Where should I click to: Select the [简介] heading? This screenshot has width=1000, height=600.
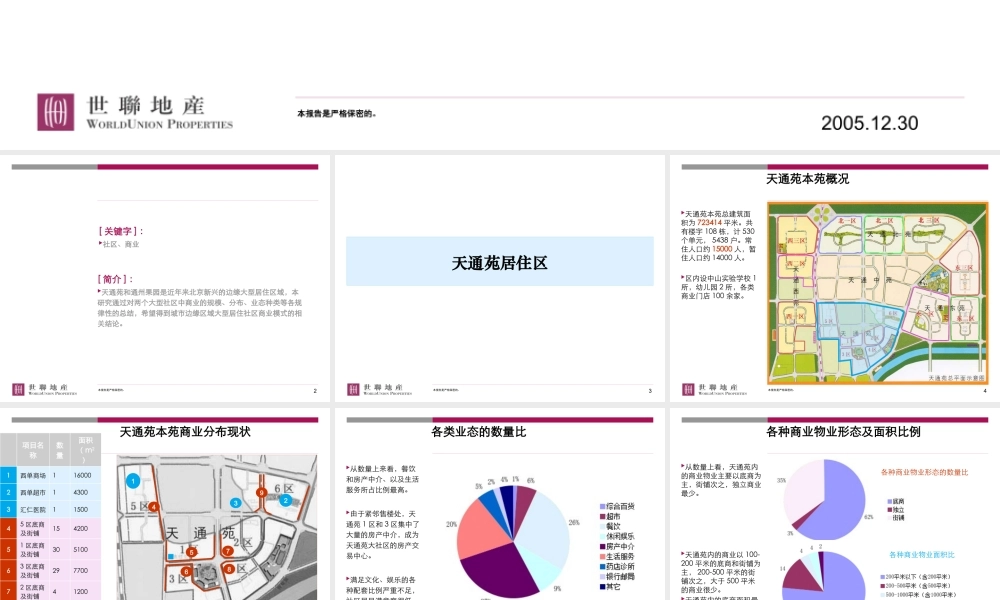point(115,279)
